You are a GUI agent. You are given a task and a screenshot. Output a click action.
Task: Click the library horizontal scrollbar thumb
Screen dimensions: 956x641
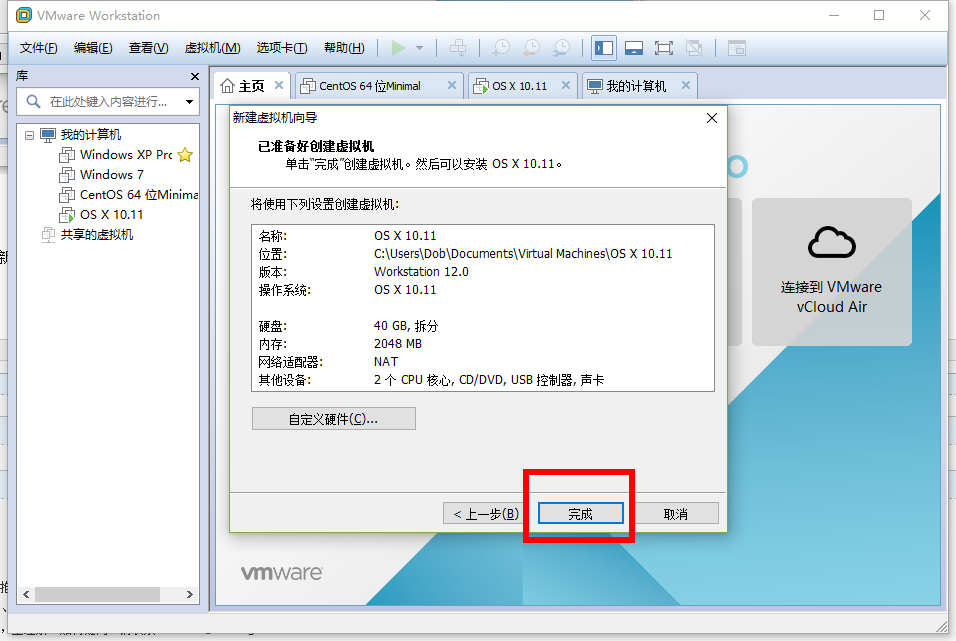click(x=98, y=594)
